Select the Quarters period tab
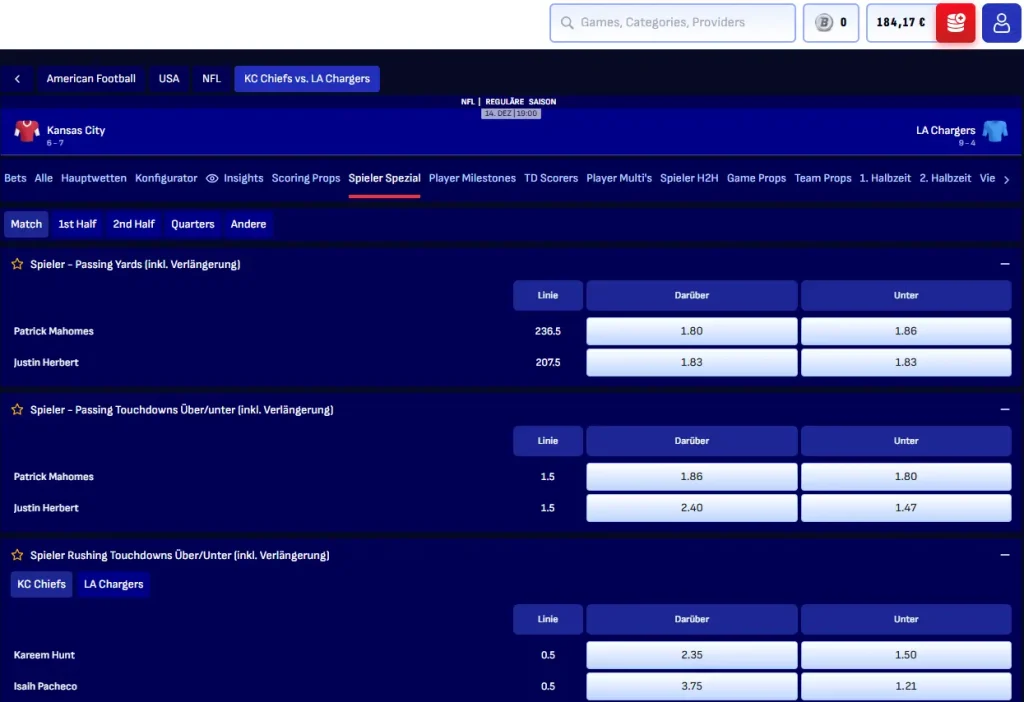Viewport: 1024px width, 702px height. [x=193, y=224]
